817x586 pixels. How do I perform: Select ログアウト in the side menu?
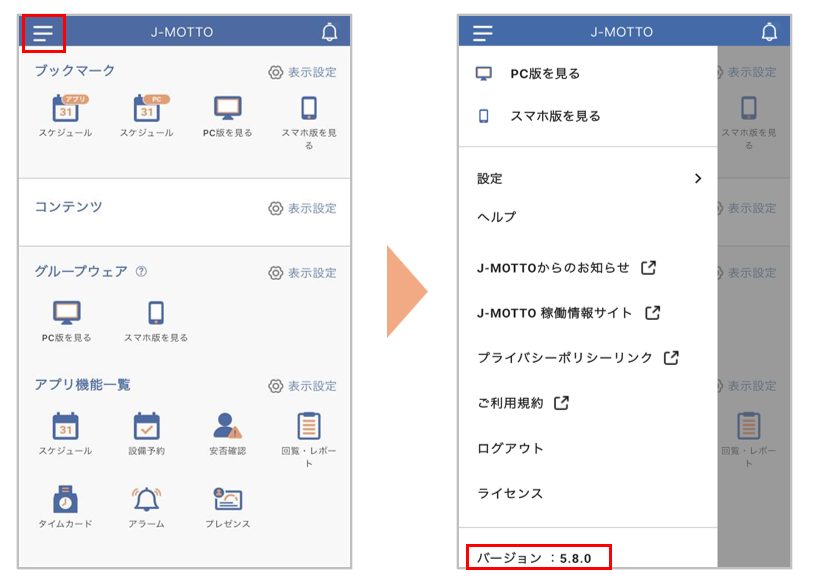(510, 448)
